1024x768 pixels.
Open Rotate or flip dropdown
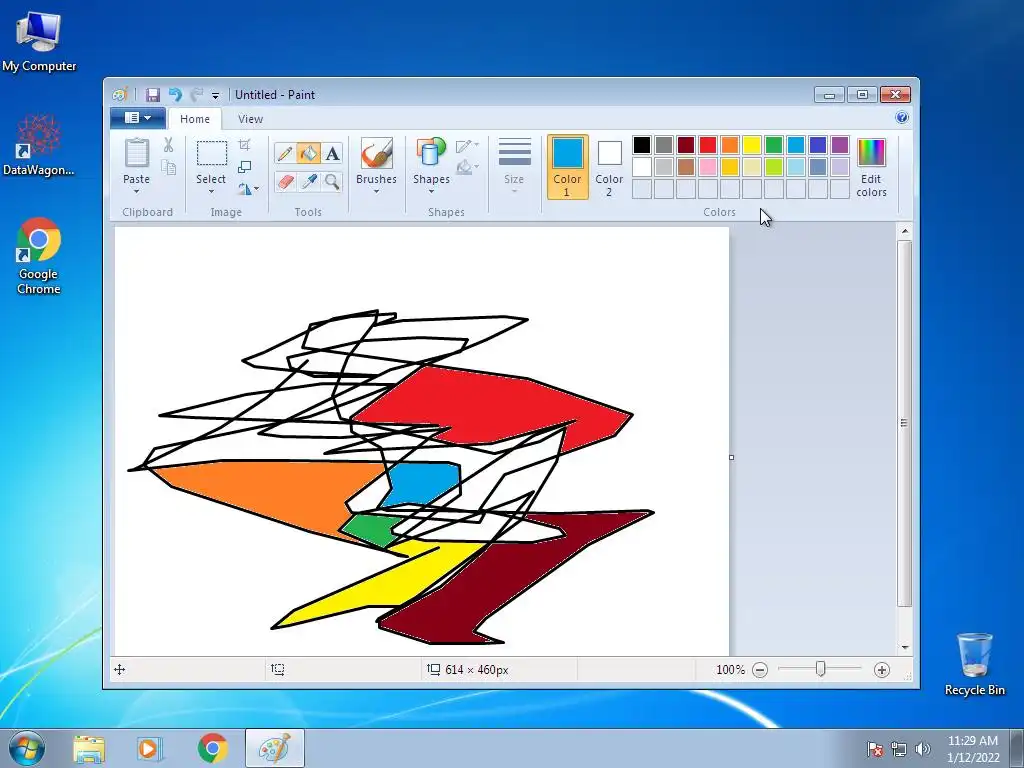pyautogui.click(x=248, y=189)
